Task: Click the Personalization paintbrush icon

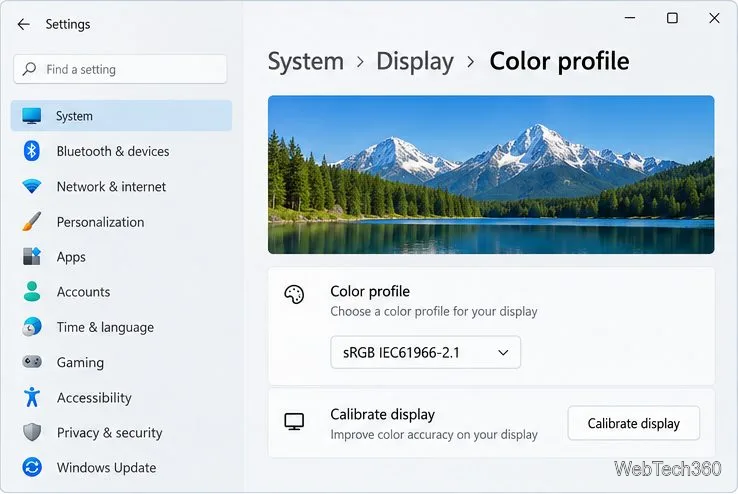Action: click(x=32, y=222)
